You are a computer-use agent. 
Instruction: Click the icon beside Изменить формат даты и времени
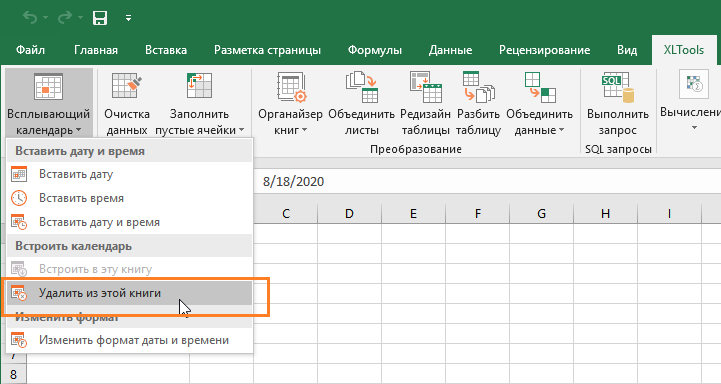point(19,340)
